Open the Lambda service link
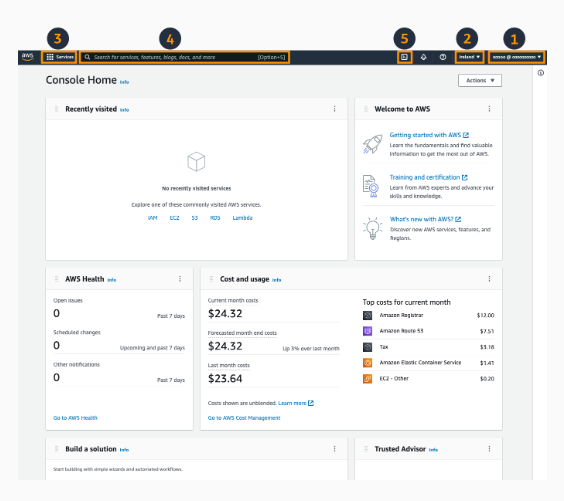This screenshot has height=501, width=564. coord(242,218)
